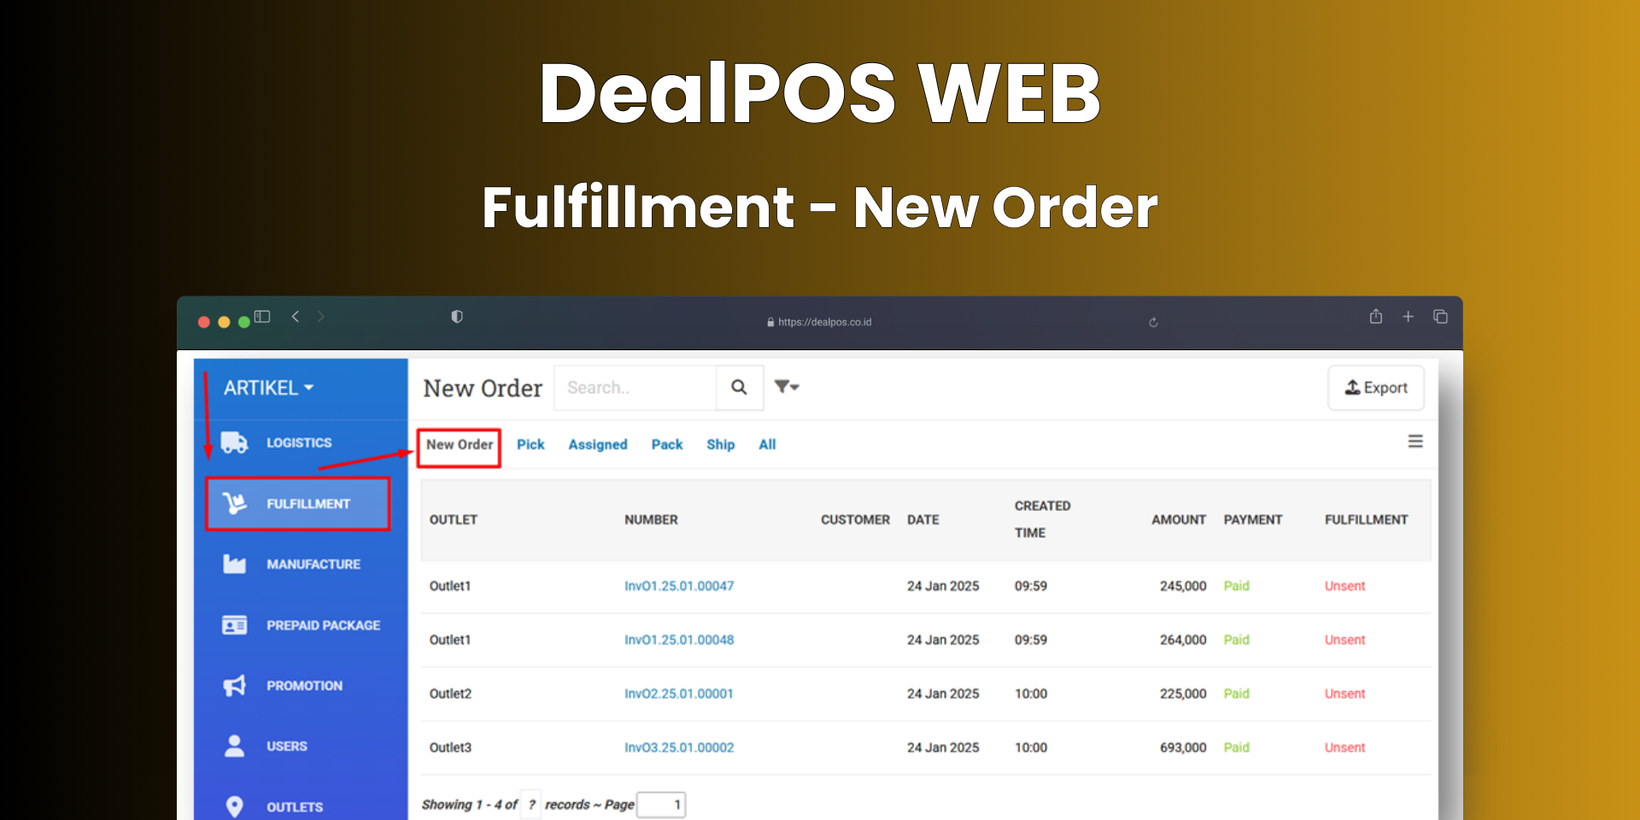The width and height of the screenshot is (1640, 820).
Task: Click the Search input field
Action: click(636, 387)
